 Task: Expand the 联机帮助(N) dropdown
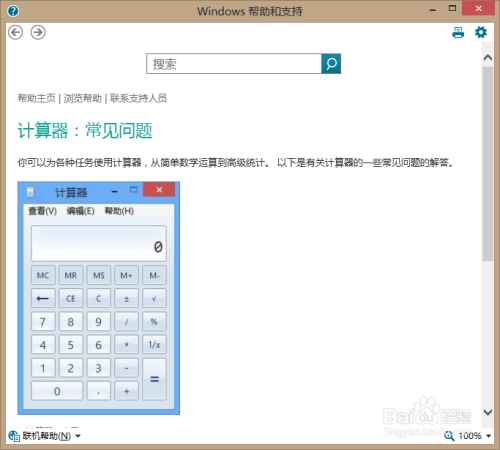[78, 436]
